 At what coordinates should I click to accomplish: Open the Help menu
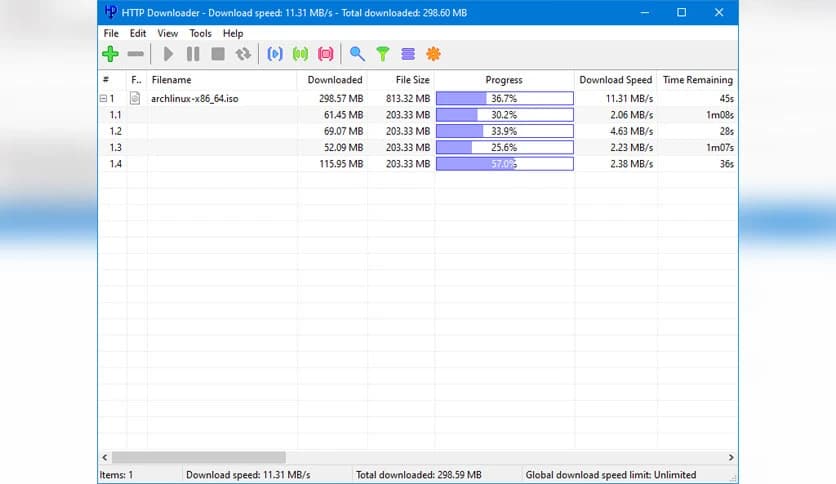pyautogui.click(x=233, y=33)
